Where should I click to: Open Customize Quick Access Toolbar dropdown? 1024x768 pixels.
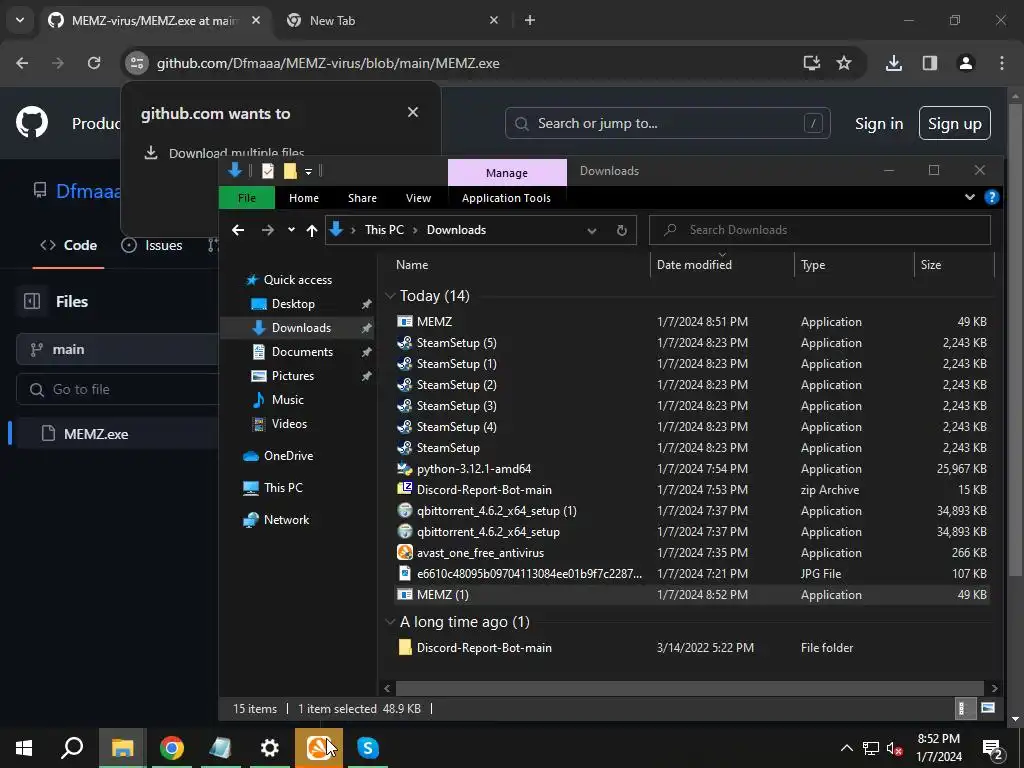pyautogui.click(x=308, y=172)
